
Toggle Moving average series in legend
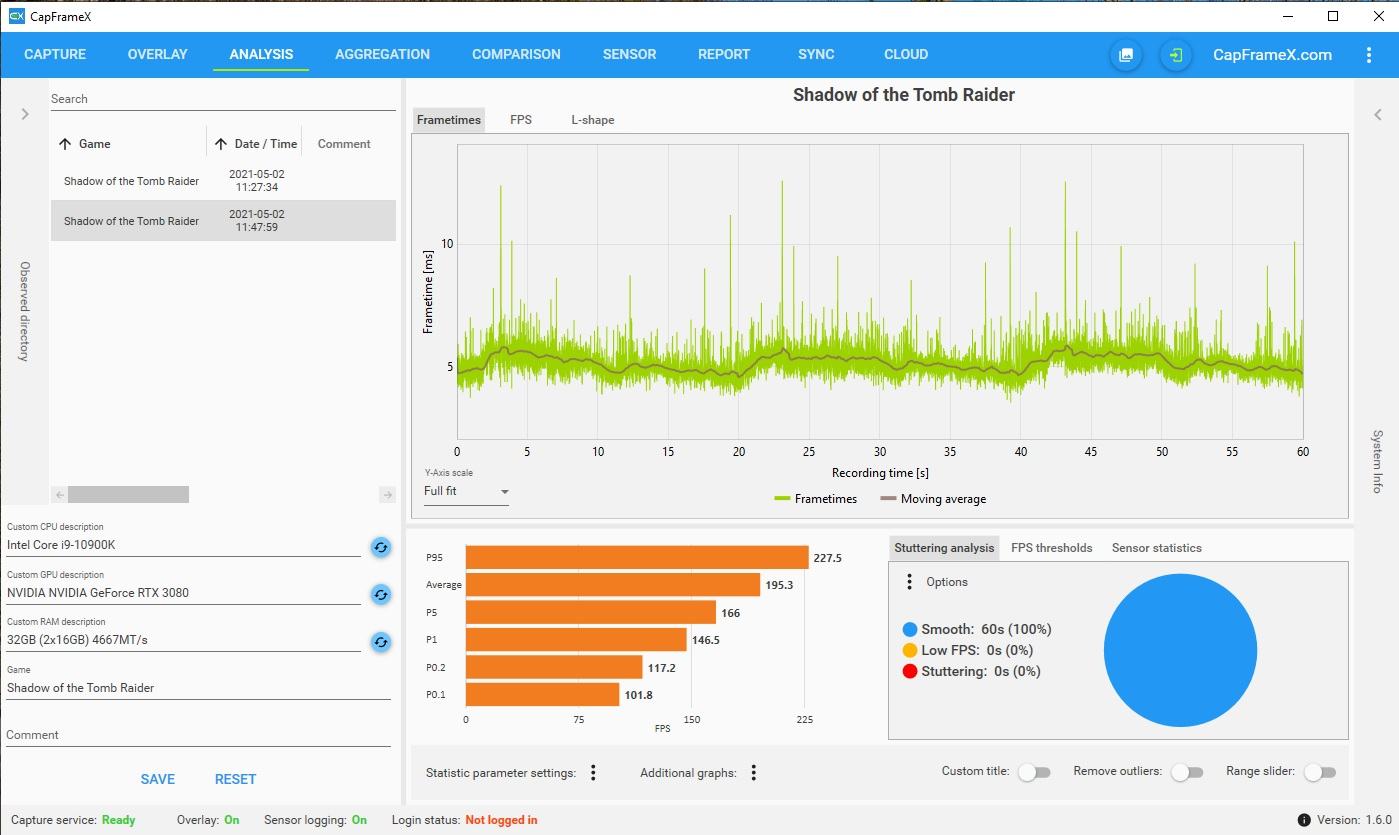point(933,499)
